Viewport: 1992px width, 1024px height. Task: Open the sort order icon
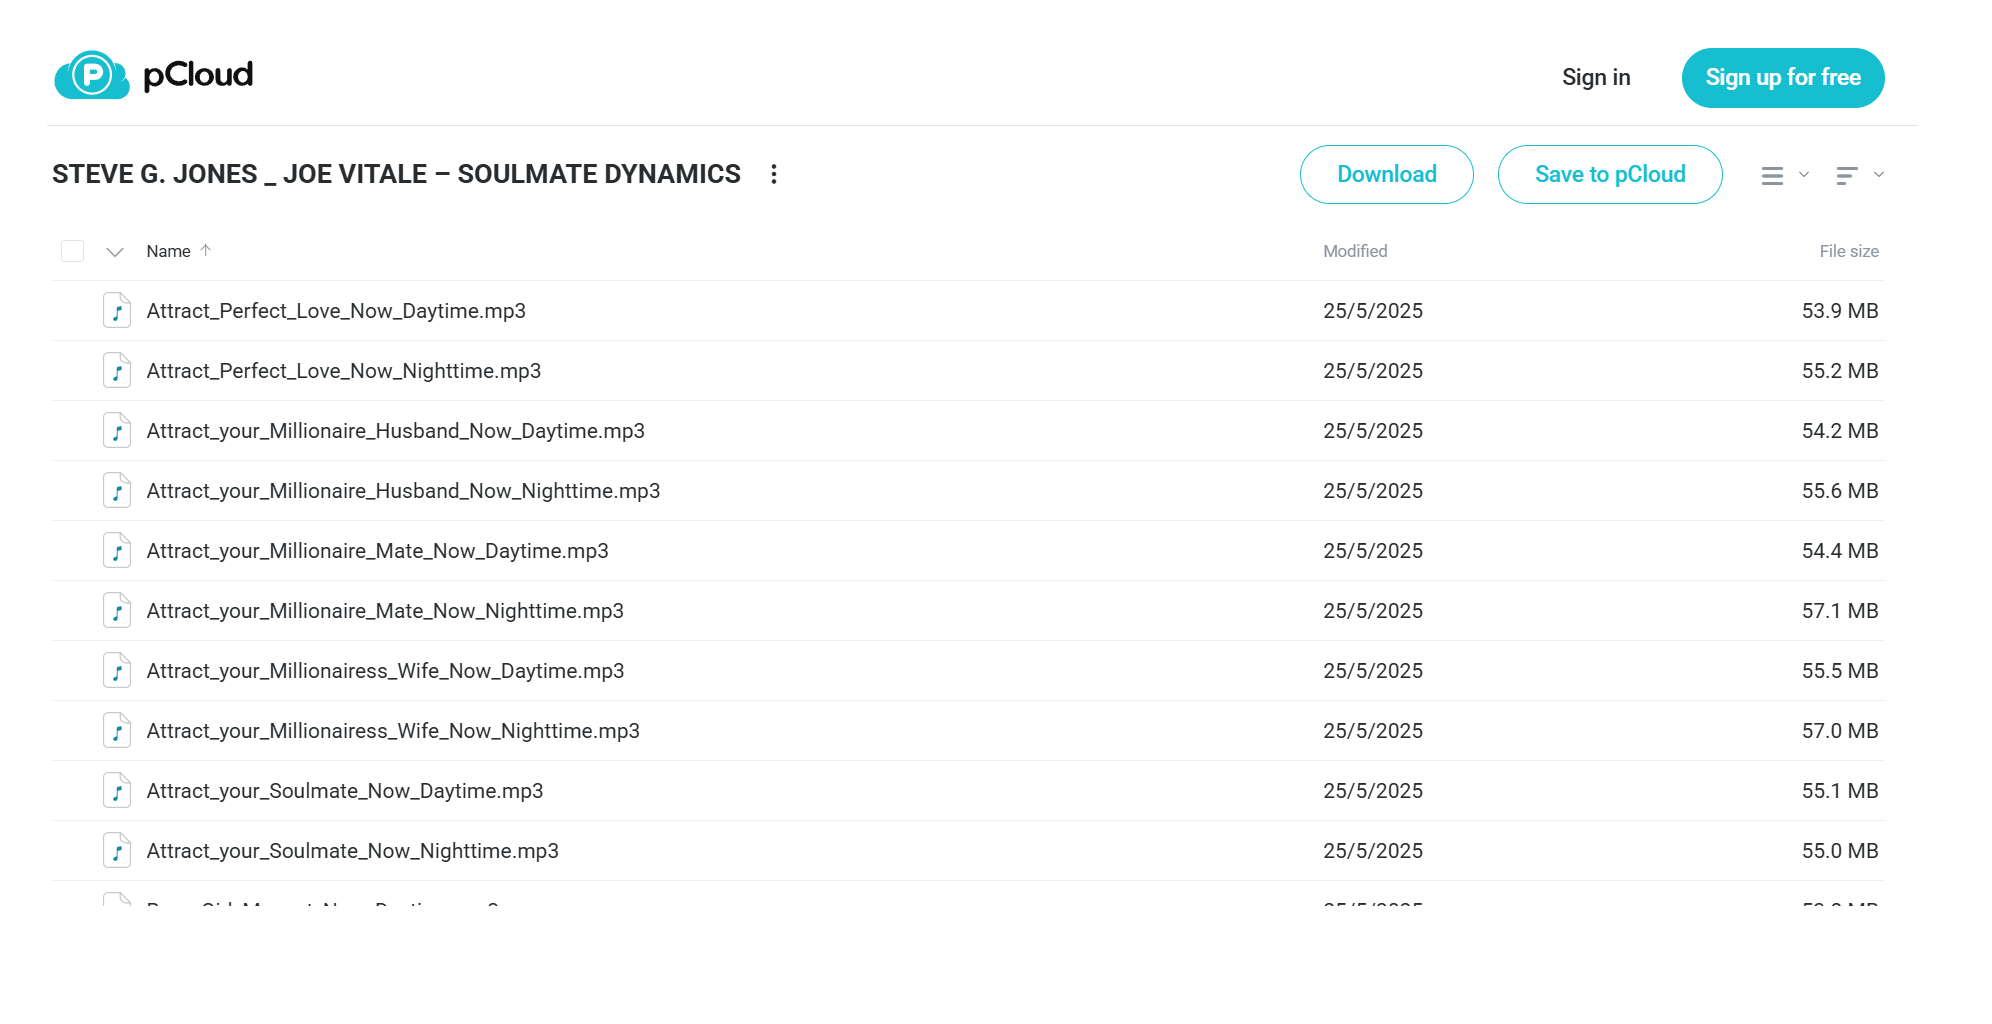coord(1847,176)
